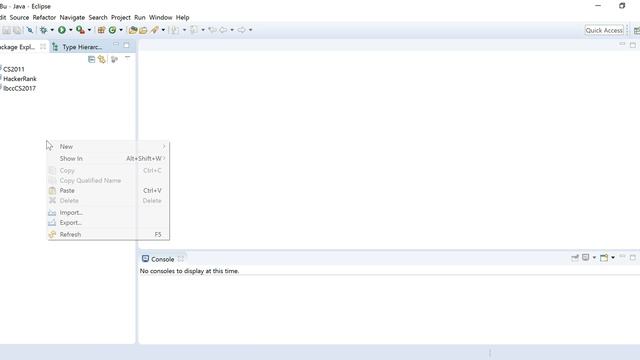This screenshot has width=640, height=360.
Task: Maximize the Package Explorer panel
Action: tap(127, 45)
